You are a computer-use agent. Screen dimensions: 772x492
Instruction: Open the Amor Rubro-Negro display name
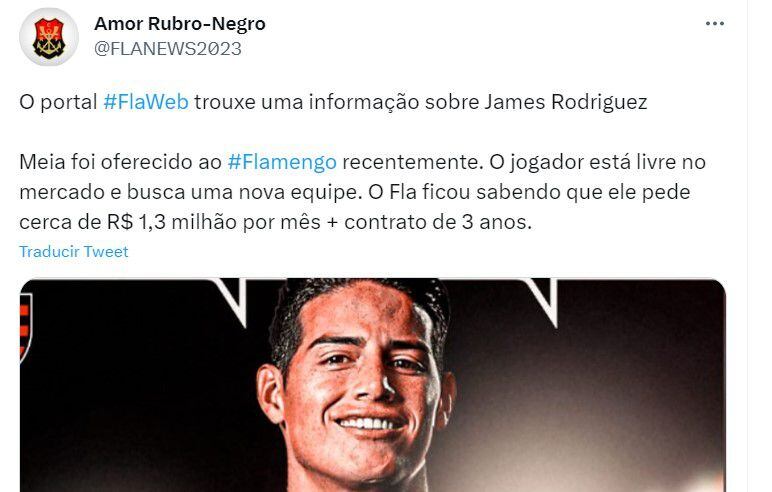coord(180,24)
